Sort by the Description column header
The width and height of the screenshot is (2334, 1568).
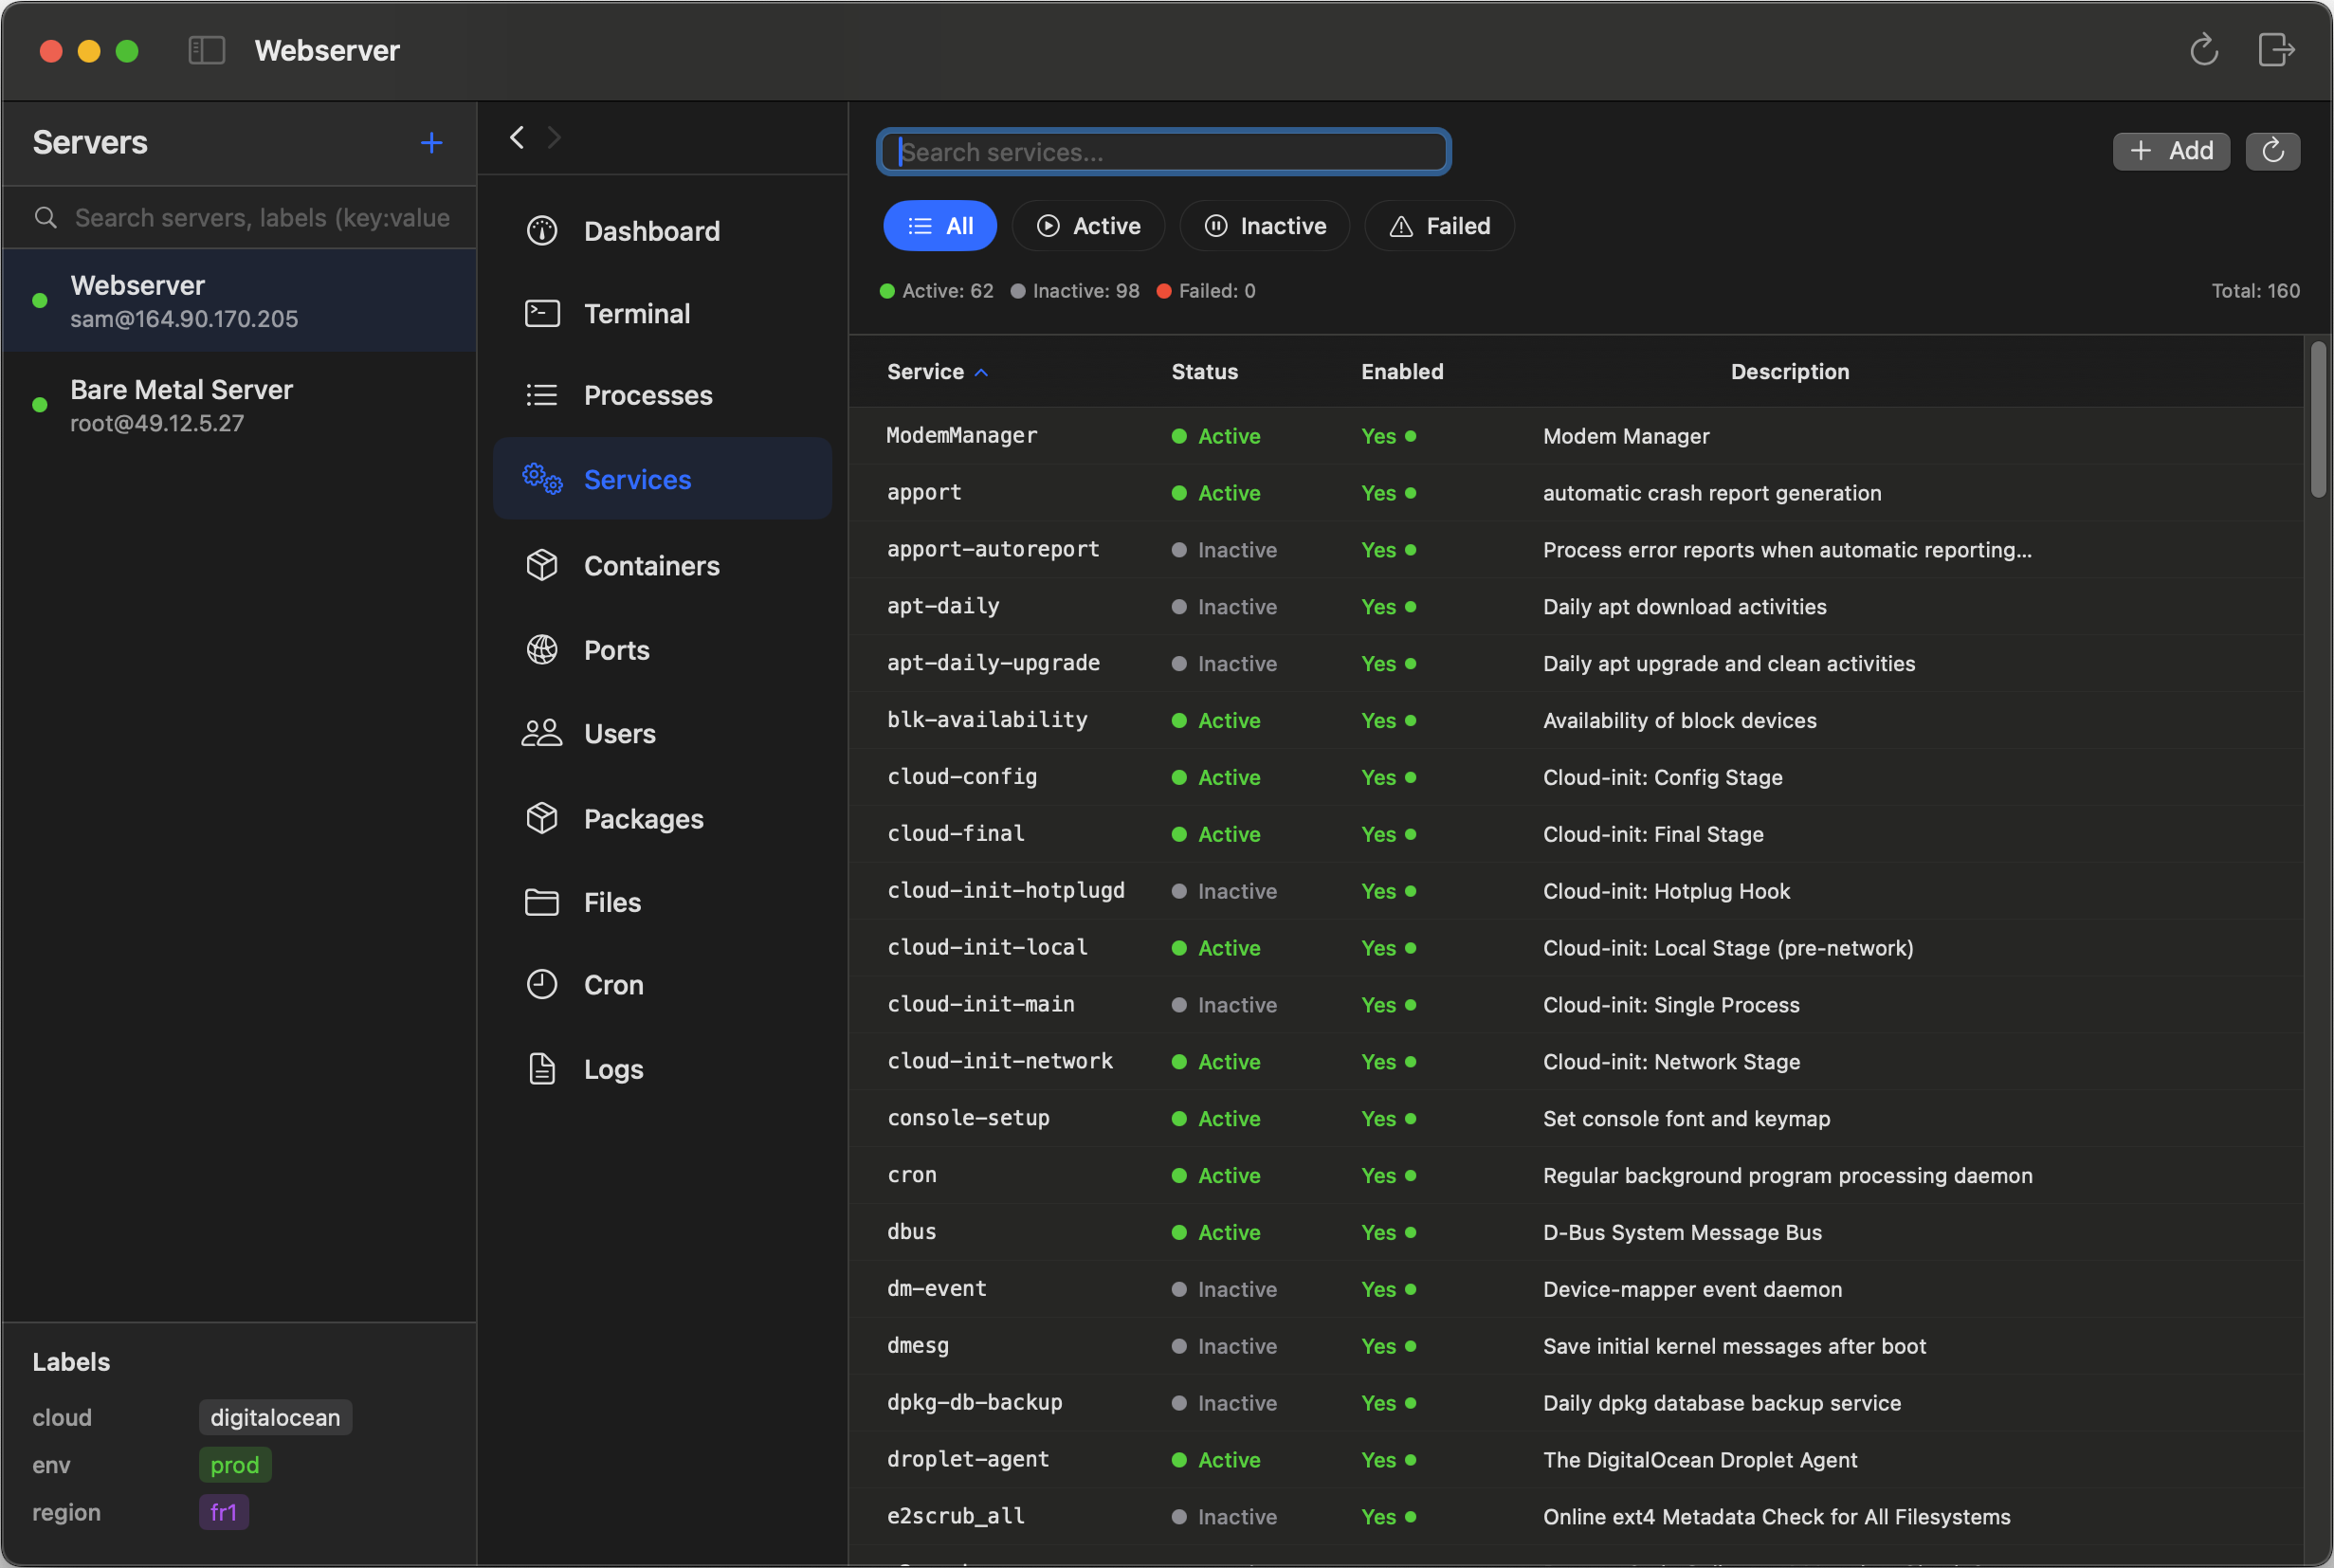(x=1790, y=372)
